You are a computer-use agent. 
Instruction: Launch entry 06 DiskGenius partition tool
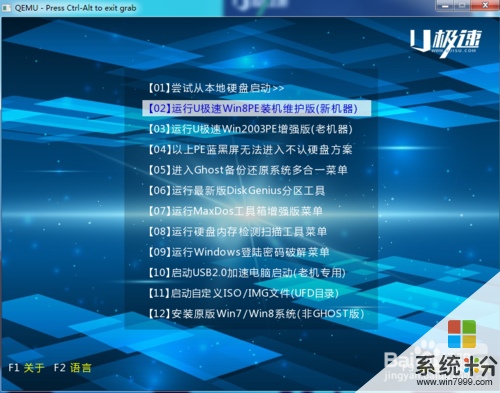(236, 191)
